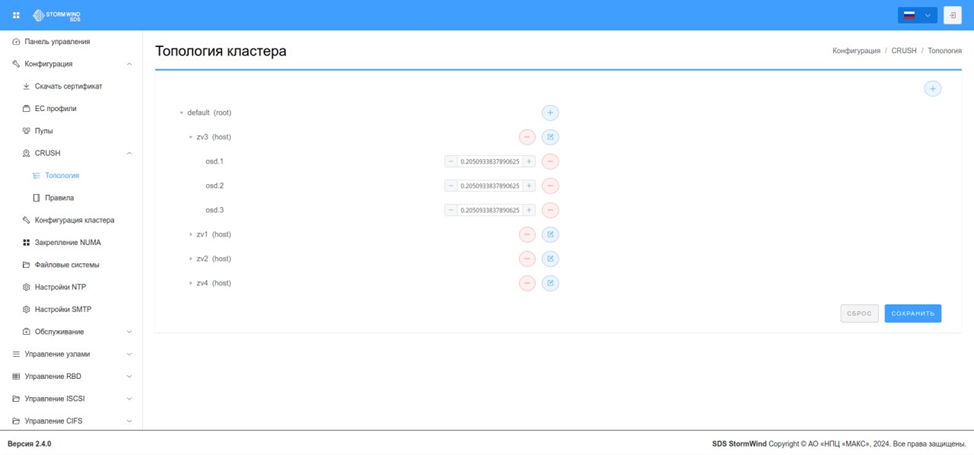Increase osd.2 weight

[529, 186]
